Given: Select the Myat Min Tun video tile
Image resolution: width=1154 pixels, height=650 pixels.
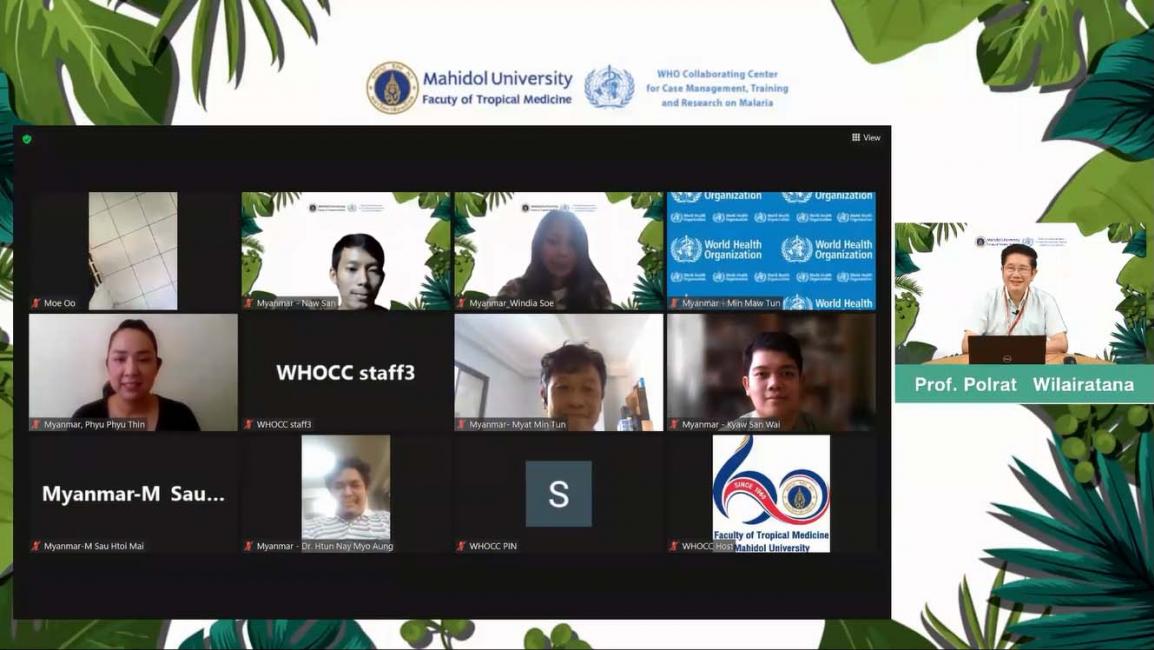Looking at the screenshot, I should [x=559, y=372].
